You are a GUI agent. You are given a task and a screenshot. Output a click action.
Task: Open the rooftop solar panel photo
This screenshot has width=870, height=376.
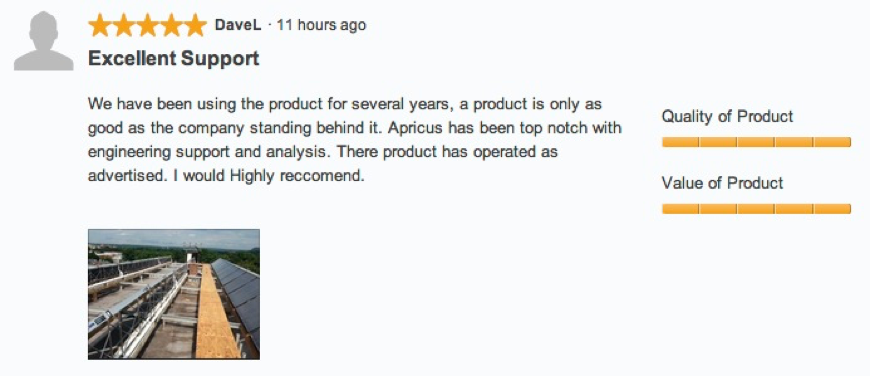(174, 294)
